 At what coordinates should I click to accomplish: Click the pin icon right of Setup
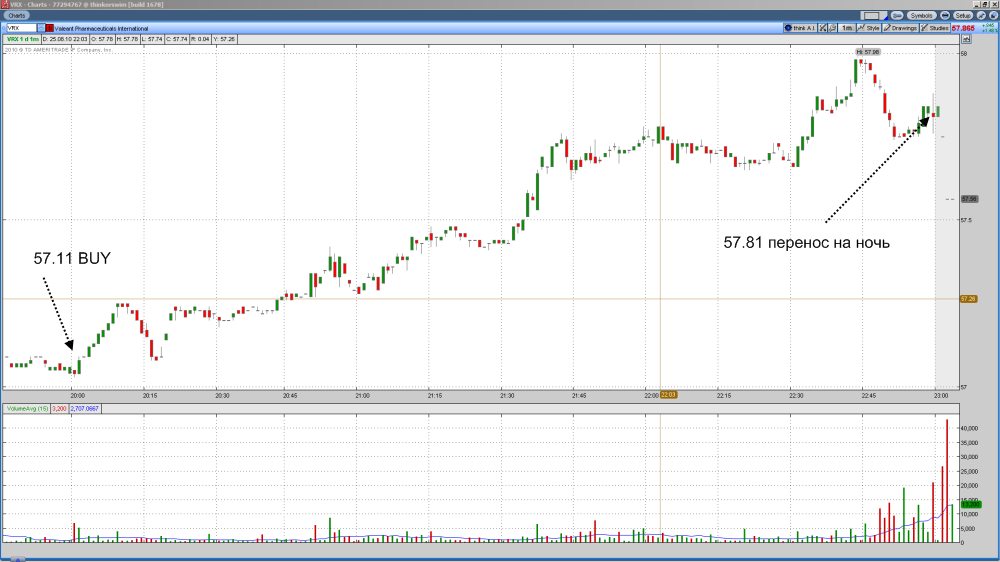[981, 15]
